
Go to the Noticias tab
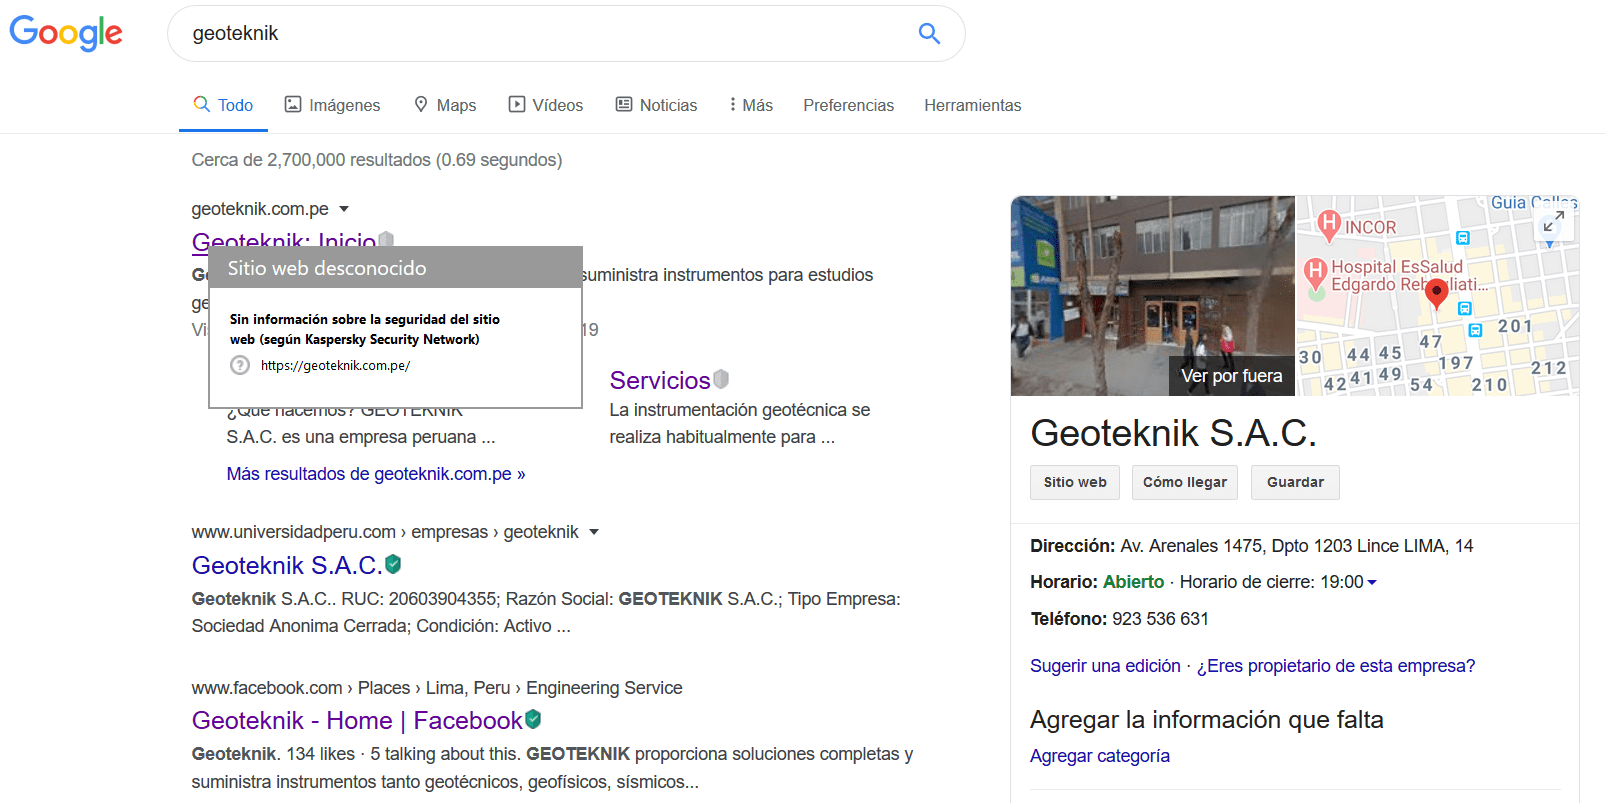click(x=656, y=105)
